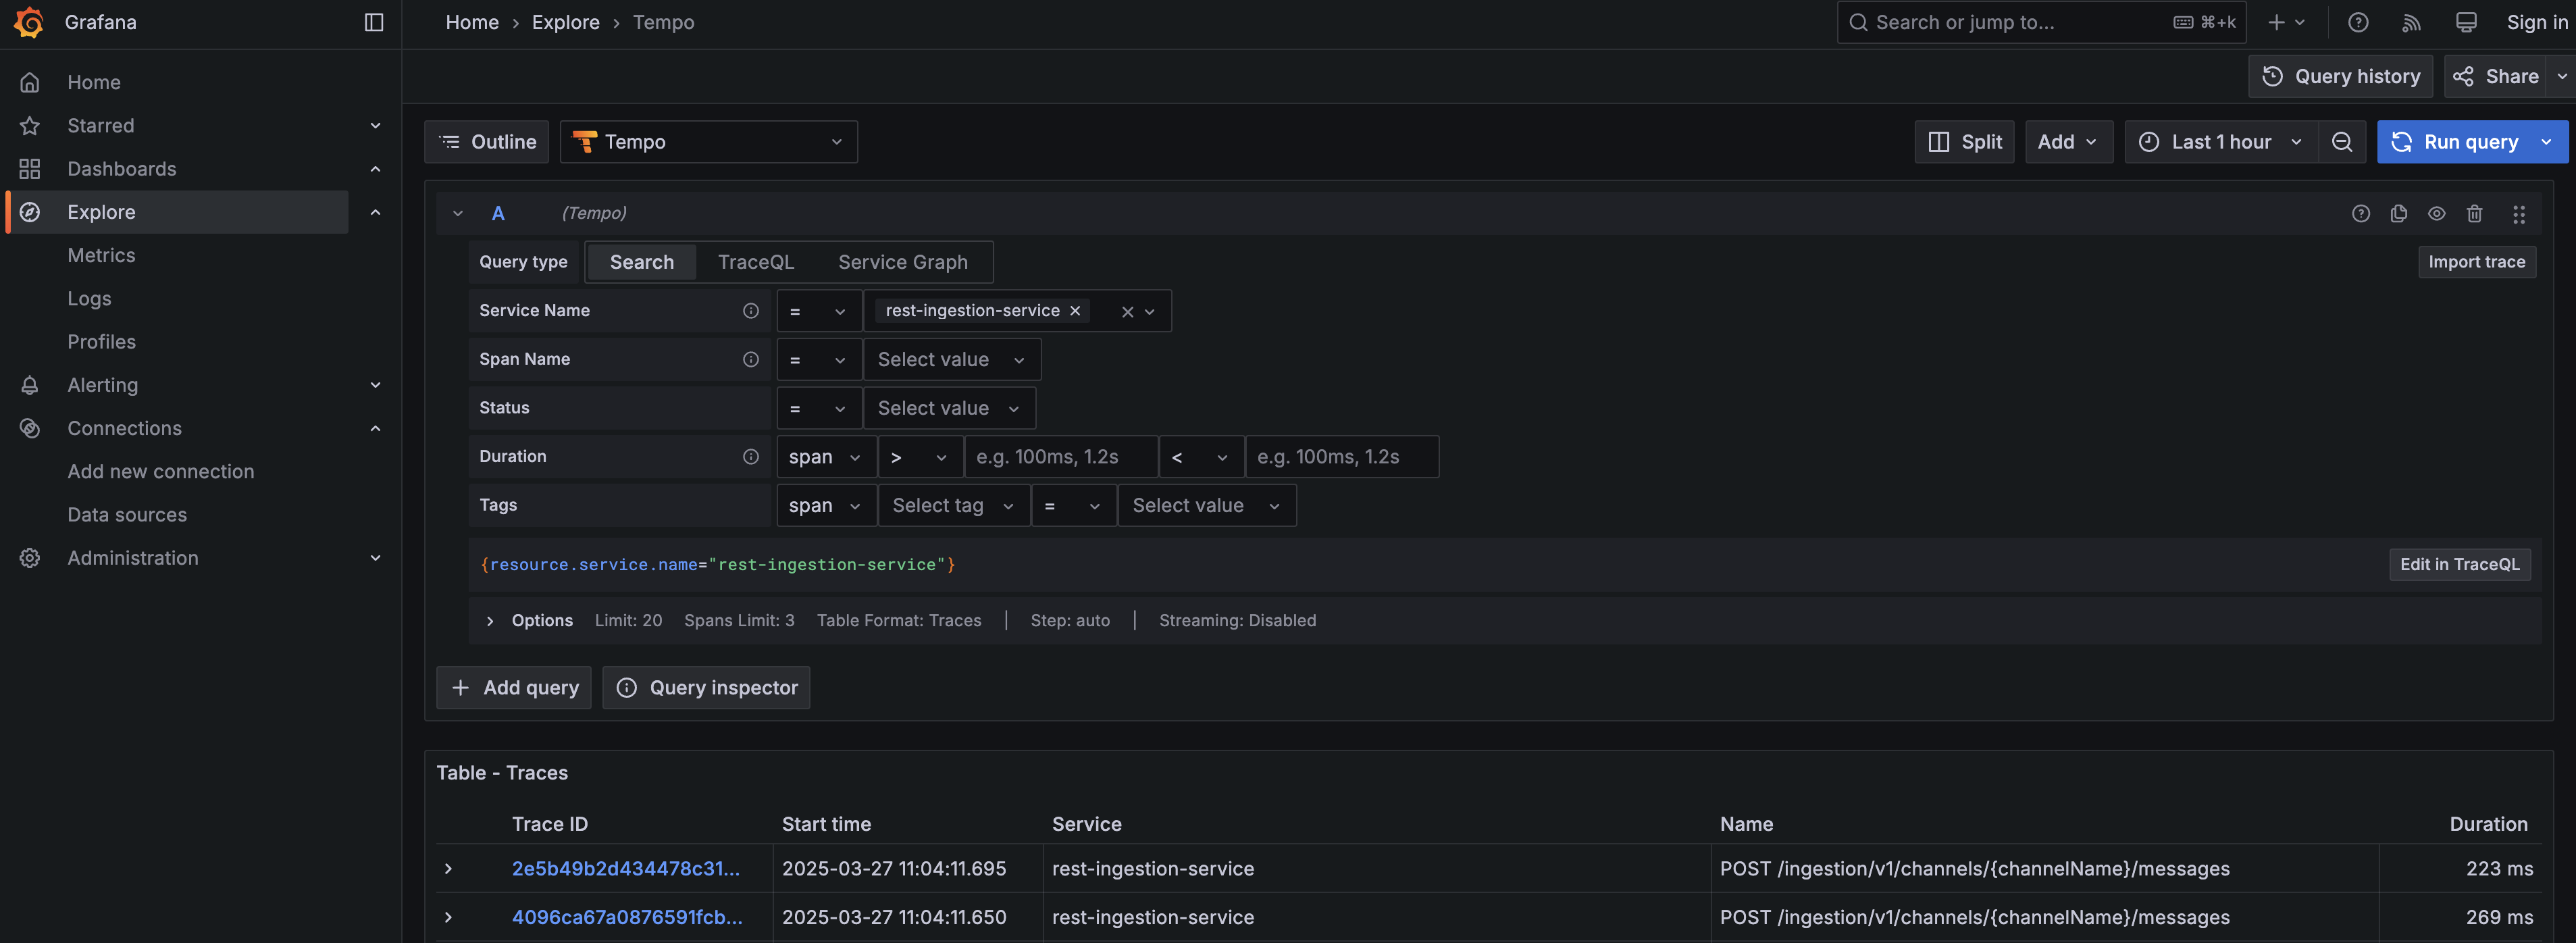This screenshot has width=2576, height=943.
Task: Toggle the sidebar dock menu icon
Action: [374, 22]
